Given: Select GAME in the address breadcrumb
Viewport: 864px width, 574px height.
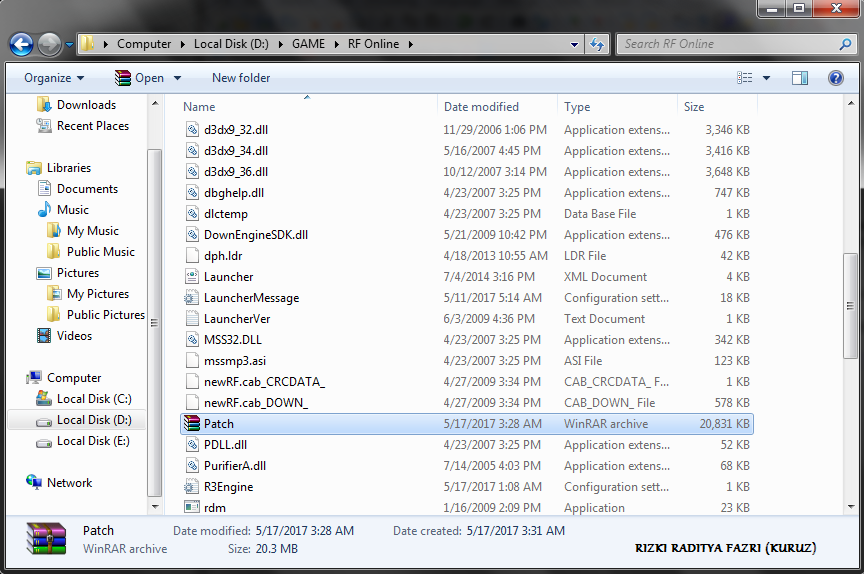Looking at the screenshot, I should point(308,44).
